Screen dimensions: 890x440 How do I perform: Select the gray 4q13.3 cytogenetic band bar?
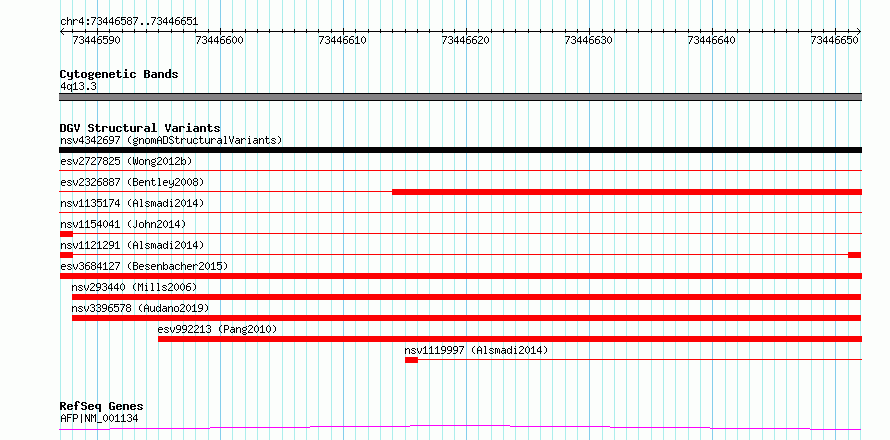tap(461, 97)
